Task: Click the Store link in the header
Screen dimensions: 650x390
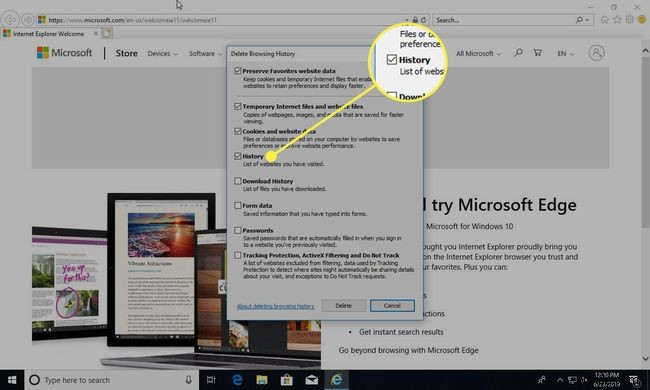Action: [x=126, y=53]
